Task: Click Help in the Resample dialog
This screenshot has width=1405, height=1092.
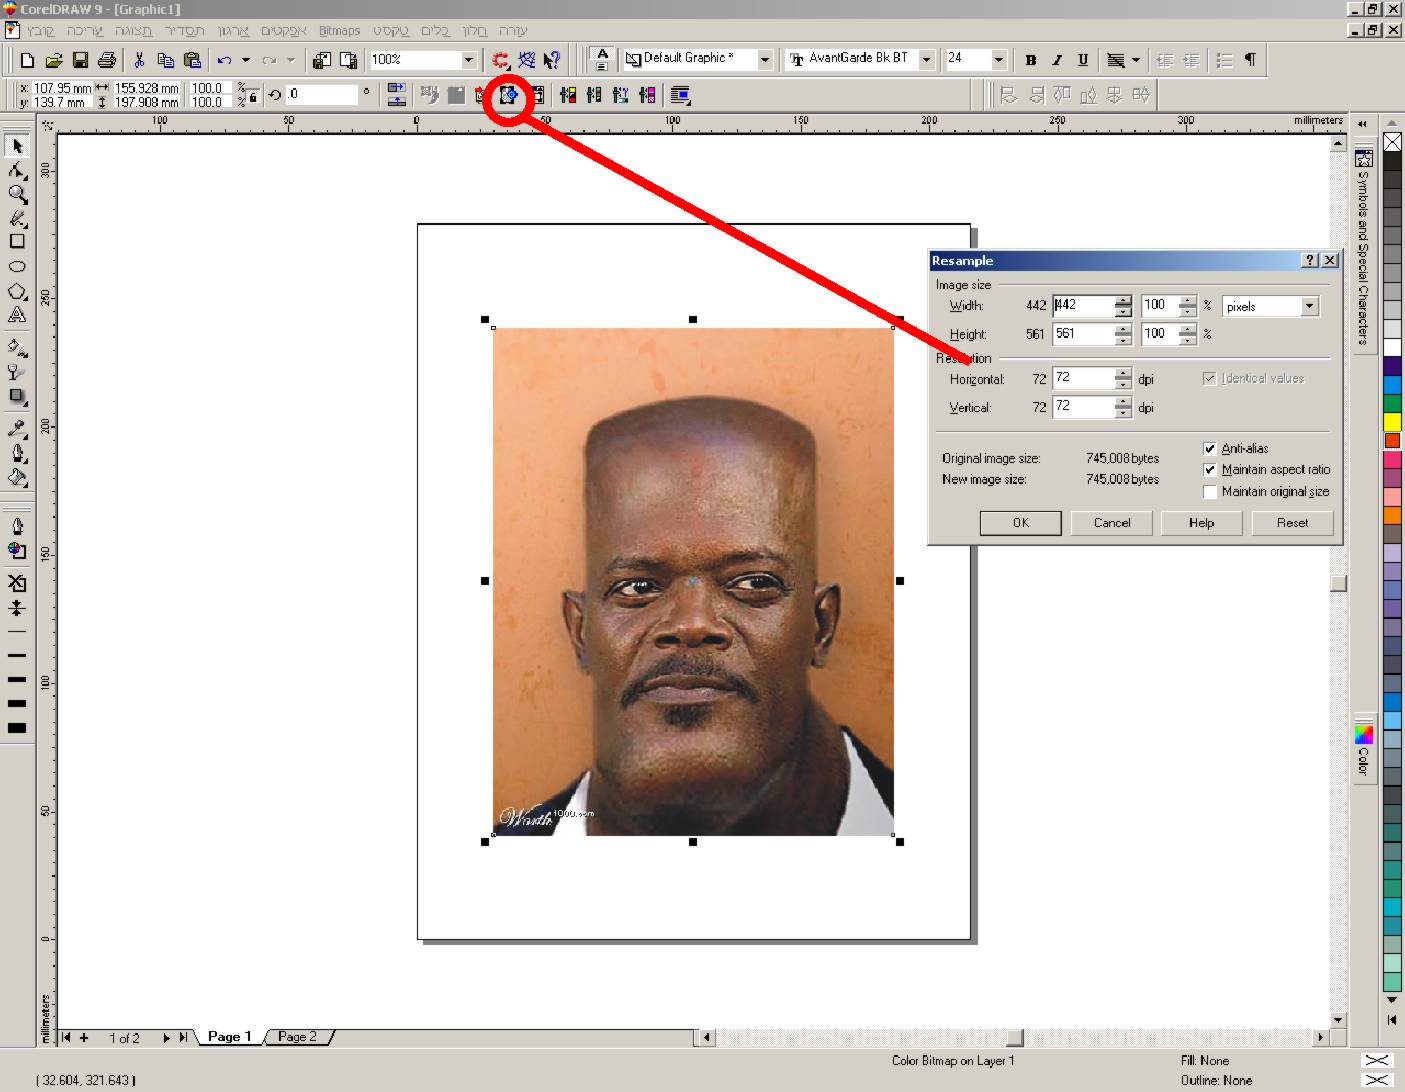Action: (x=1201, y=523)
